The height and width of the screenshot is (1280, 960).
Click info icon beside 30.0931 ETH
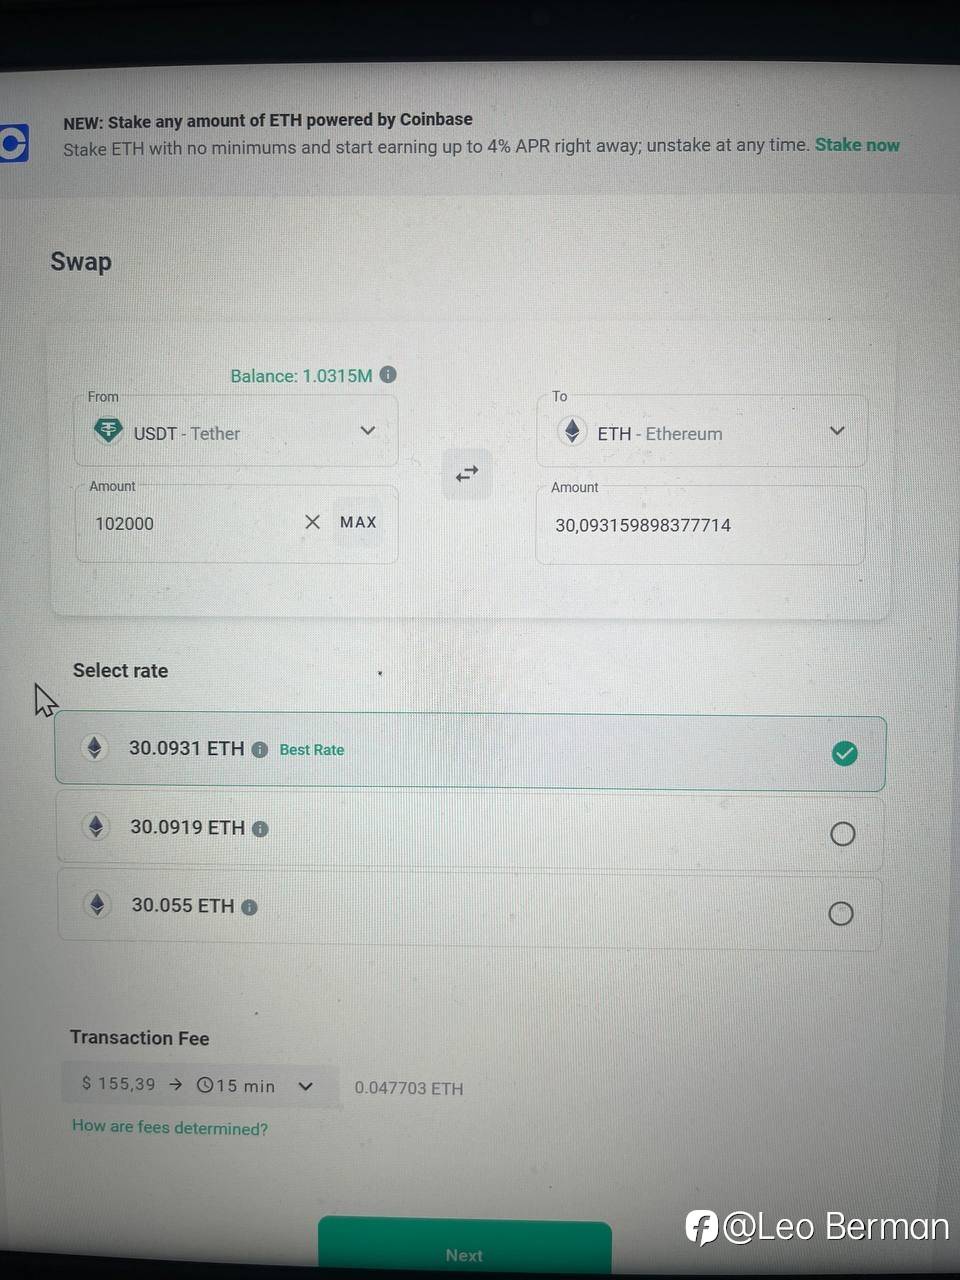tap(260, 749)
